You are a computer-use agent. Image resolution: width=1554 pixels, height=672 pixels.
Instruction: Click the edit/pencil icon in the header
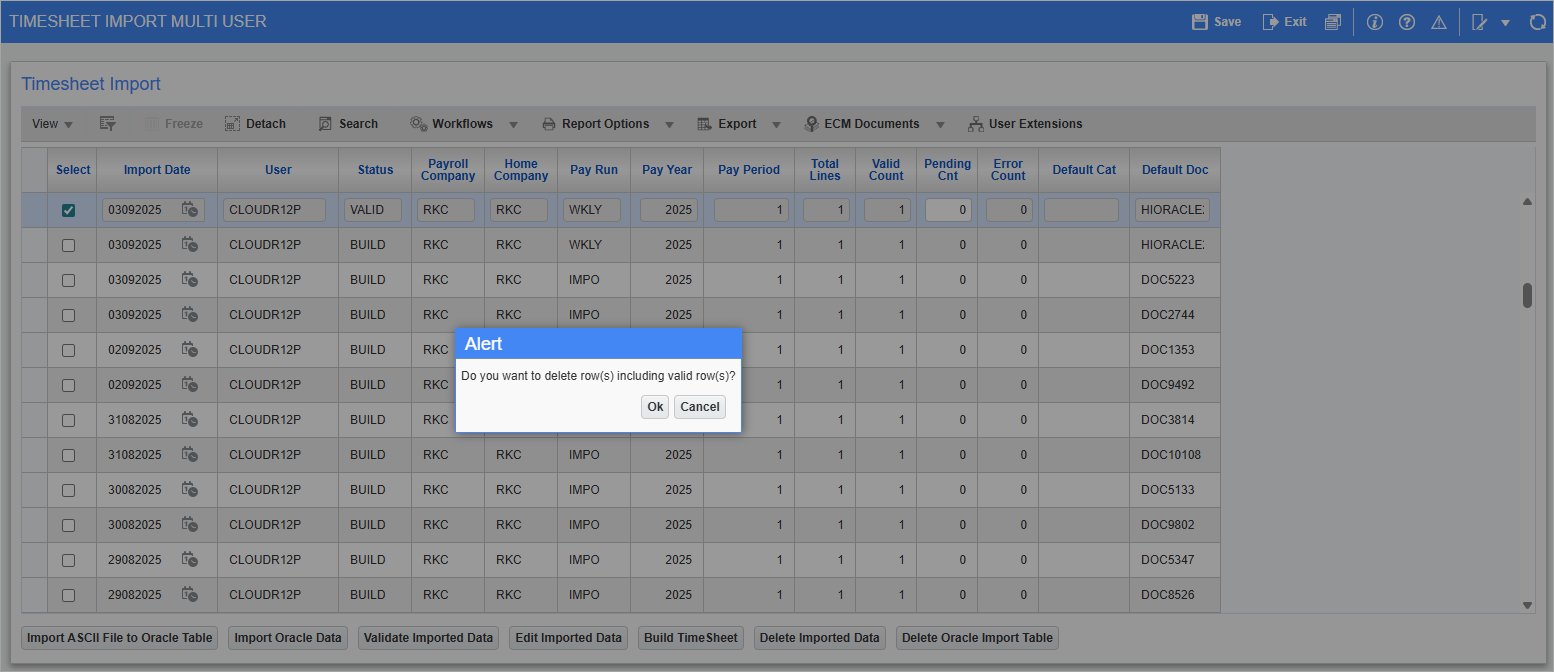click(x=1479, y=21)
